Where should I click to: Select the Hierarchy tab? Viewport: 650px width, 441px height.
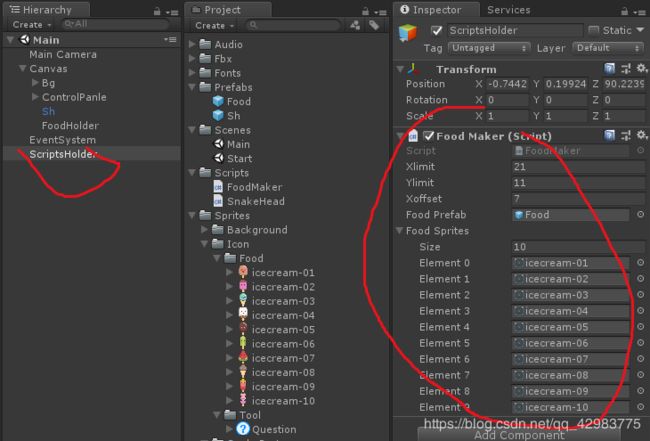click(x=40, y=9)
